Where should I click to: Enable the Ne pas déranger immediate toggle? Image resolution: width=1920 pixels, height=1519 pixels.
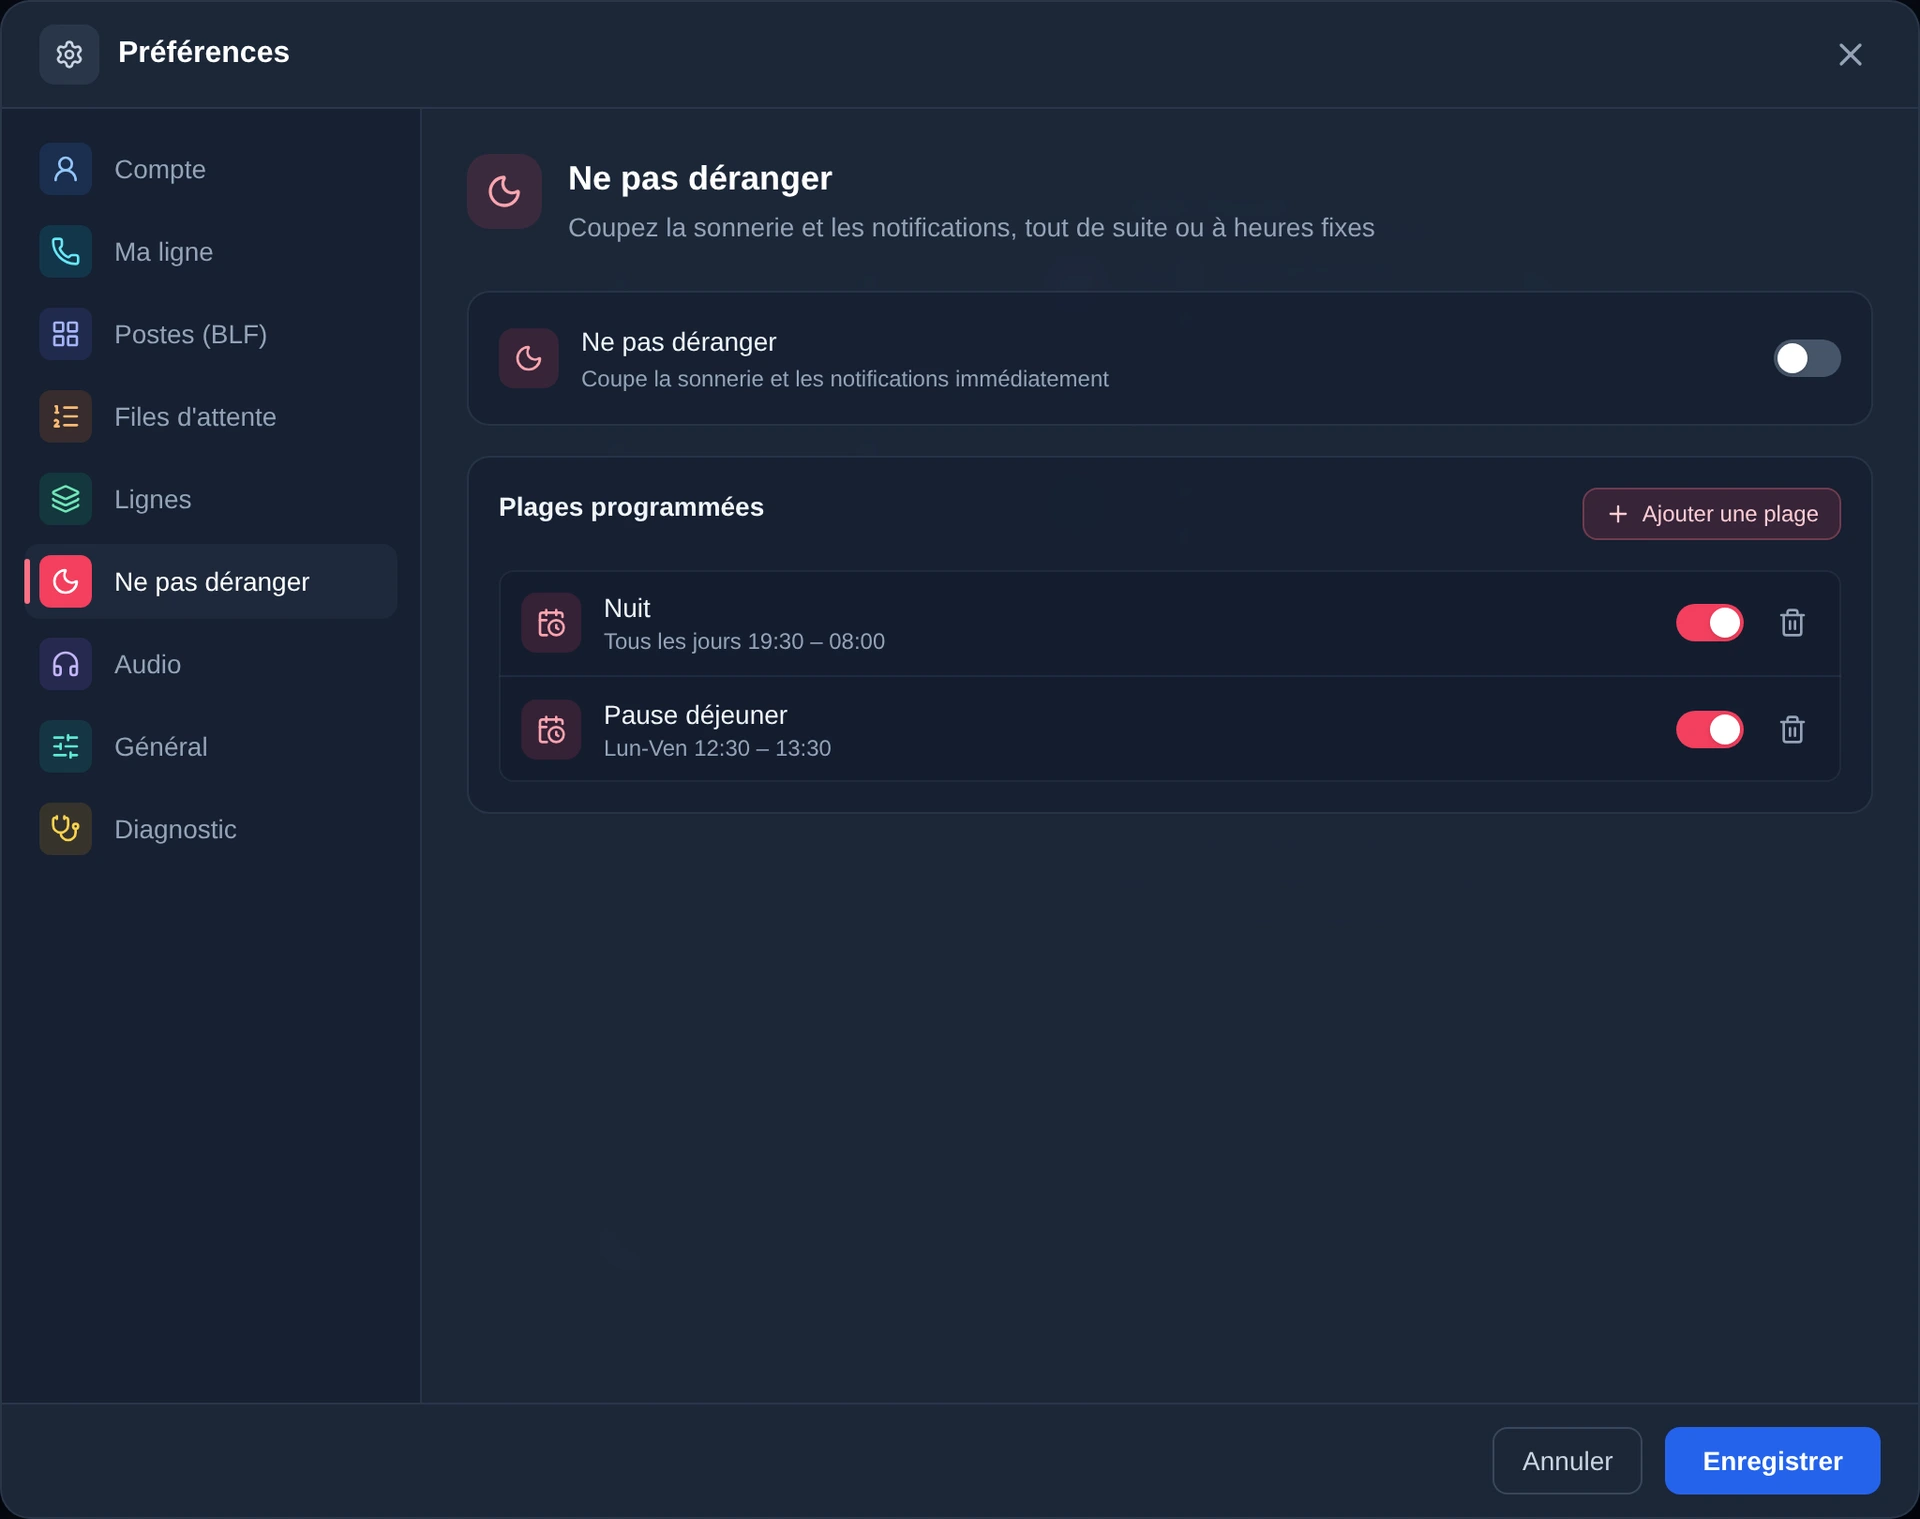pyautogui.click(x=1806, y=358)
